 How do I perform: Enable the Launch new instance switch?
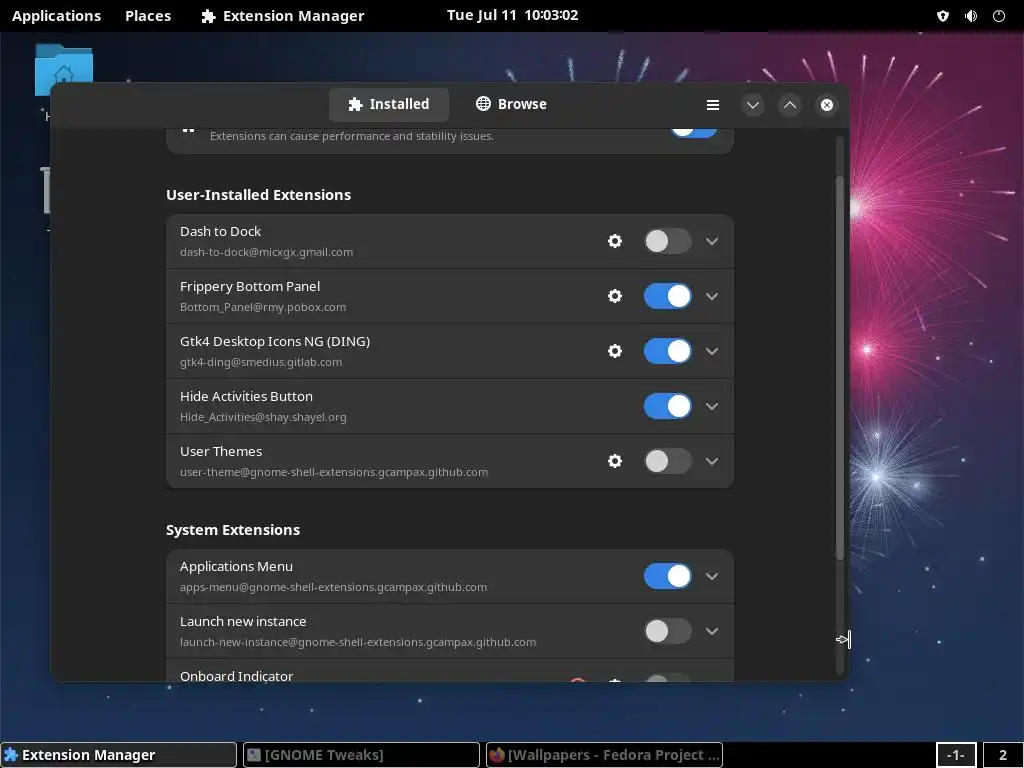[667, 631]
